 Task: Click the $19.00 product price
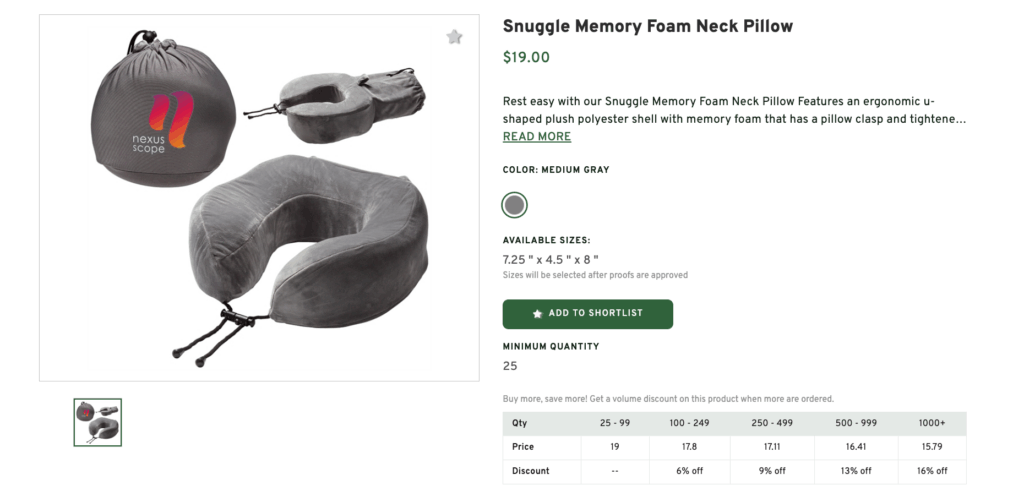(526, 58)
